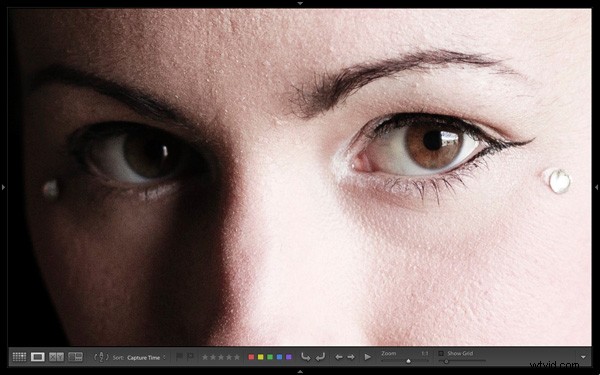Image resolution: width=600 pixels, height=375 pixels.
Task: Click the grid size slider handle
Action: click(446, 361)
